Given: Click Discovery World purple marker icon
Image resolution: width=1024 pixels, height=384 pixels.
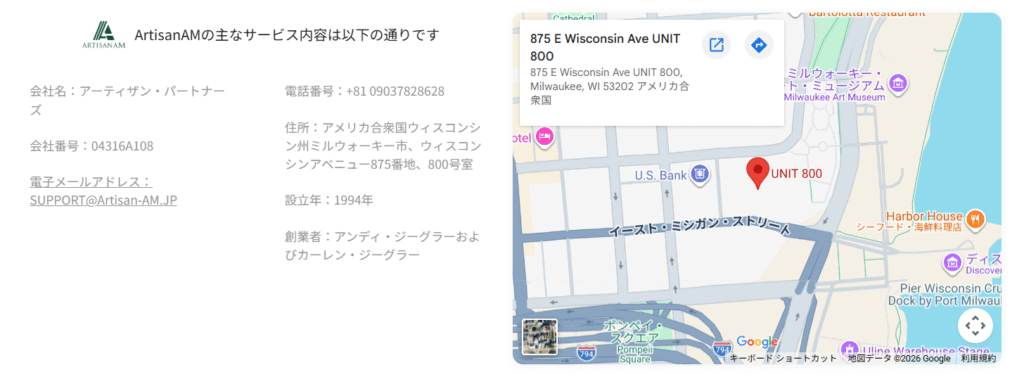Looking at the screenshot, I should pyautogui.click(x=953, y=262).
